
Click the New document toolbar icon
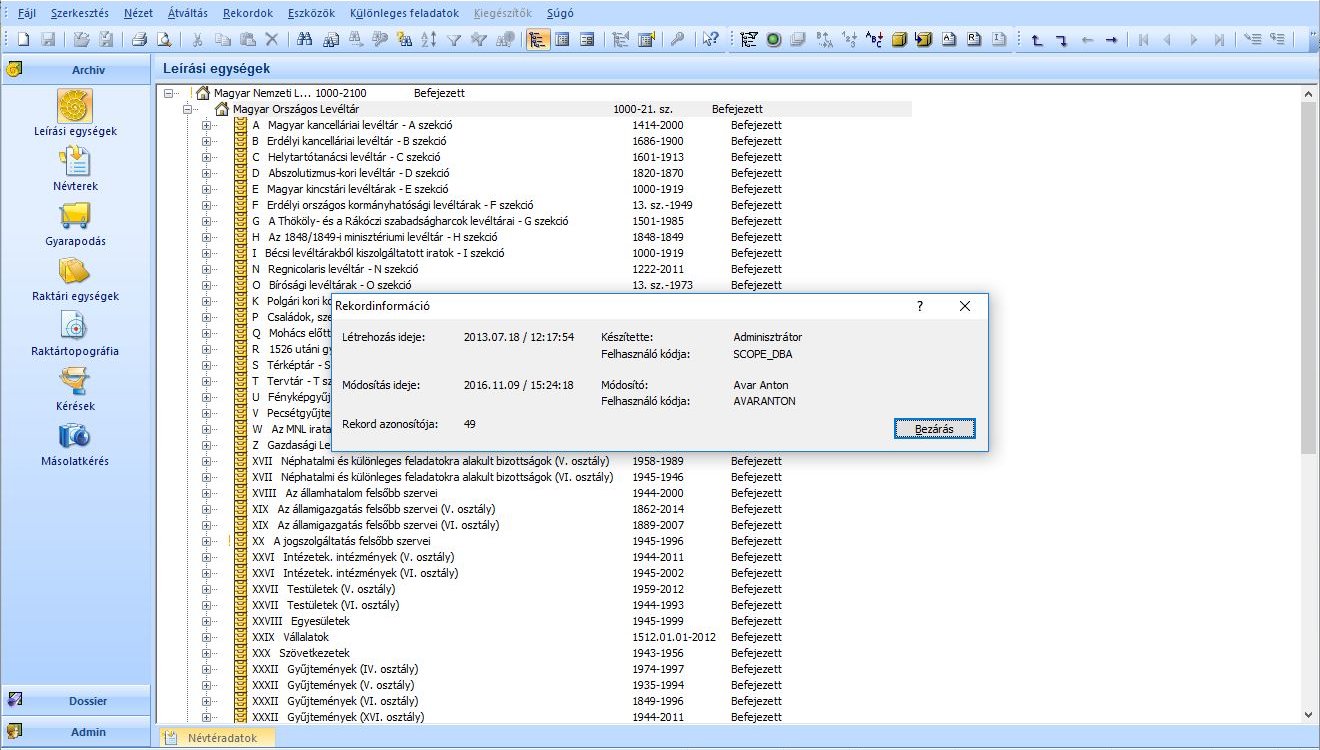tap(22, 40)
